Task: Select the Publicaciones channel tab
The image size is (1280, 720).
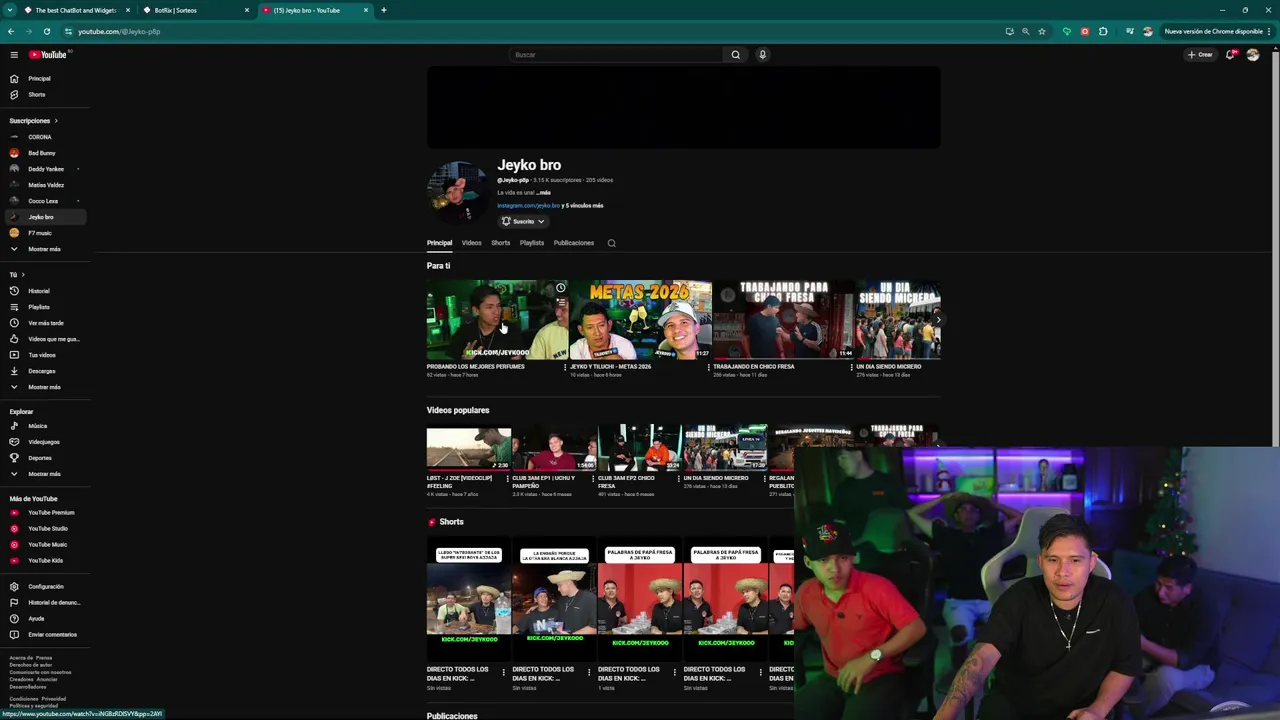Action: pyautogui.click(x=574, y=243)
